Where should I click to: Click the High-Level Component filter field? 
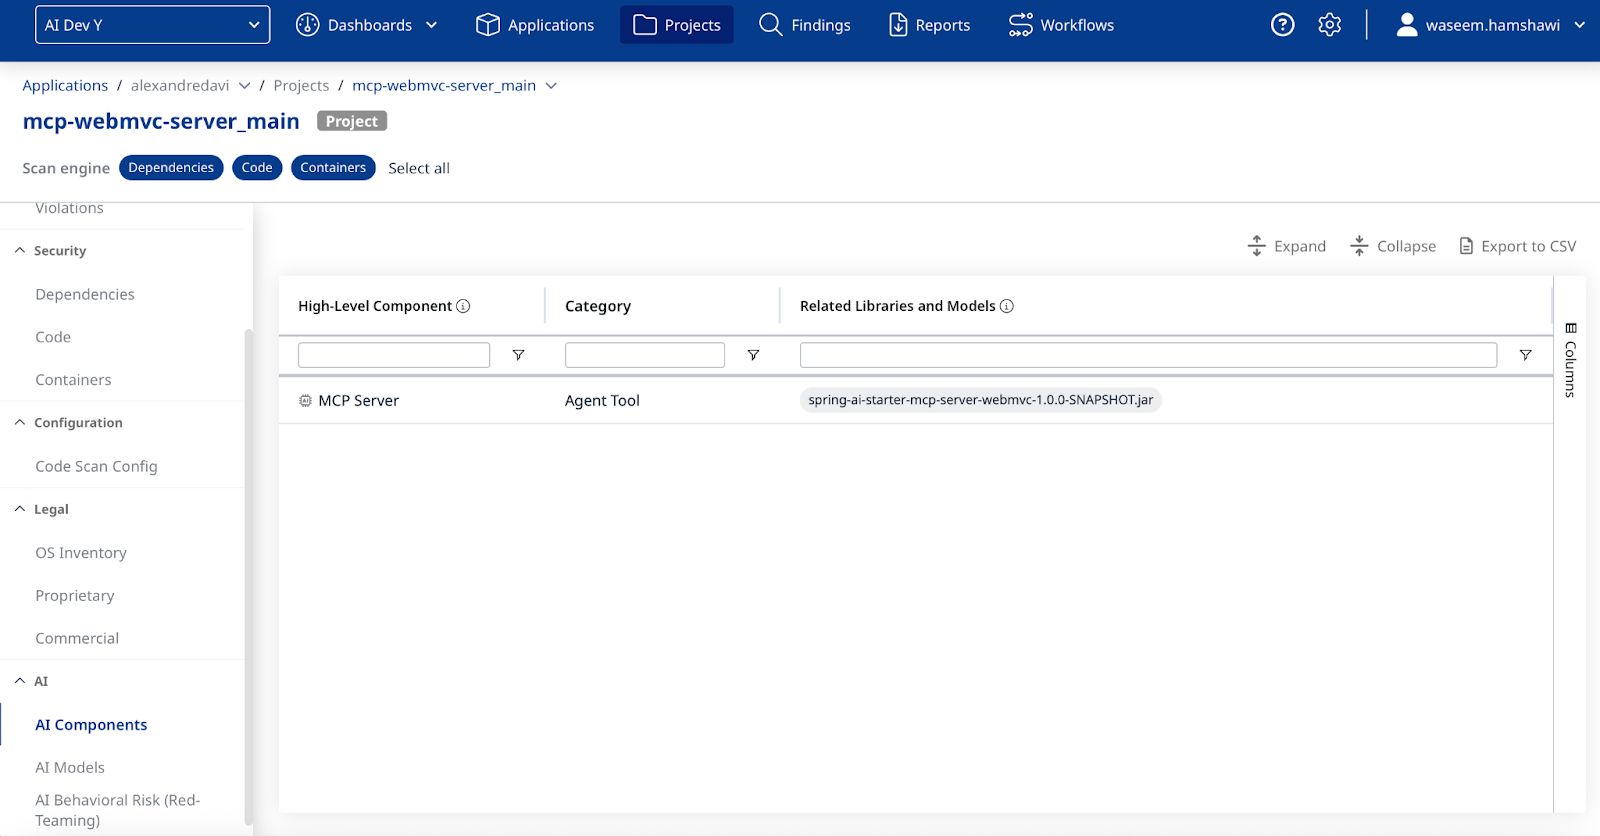click(394, 355)
